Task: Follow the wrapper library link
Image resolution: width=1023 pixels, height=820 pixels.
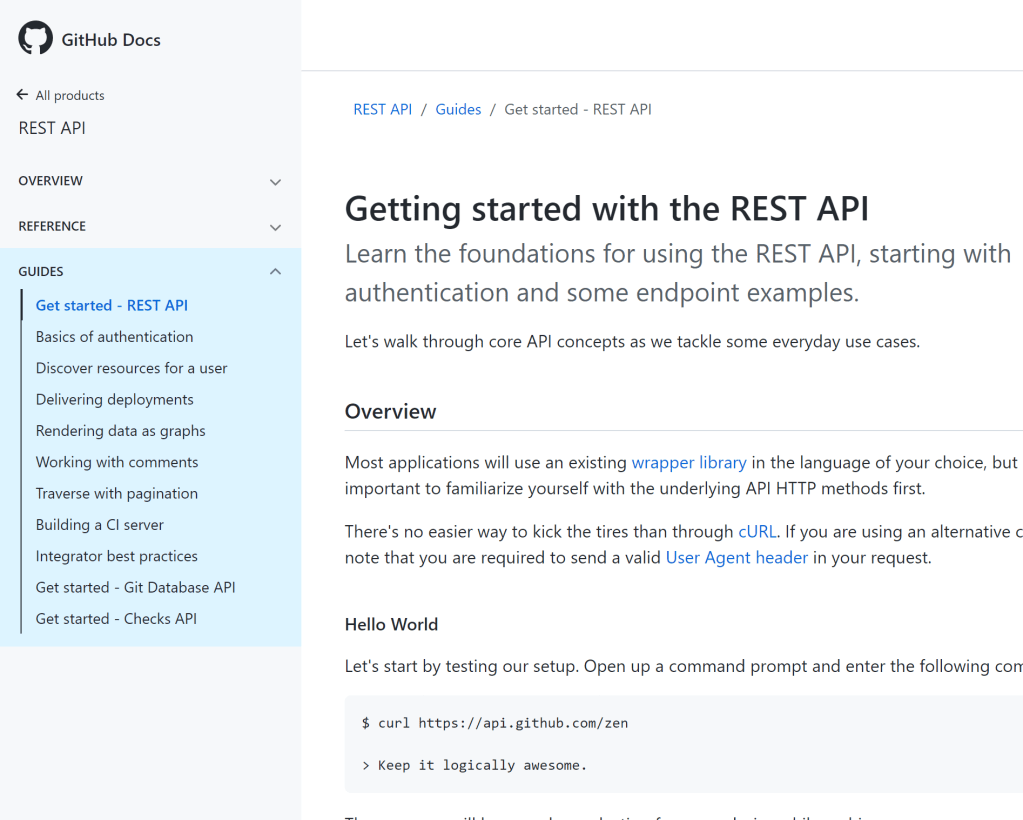Action: pyautogui.click(x=688, y=462)
